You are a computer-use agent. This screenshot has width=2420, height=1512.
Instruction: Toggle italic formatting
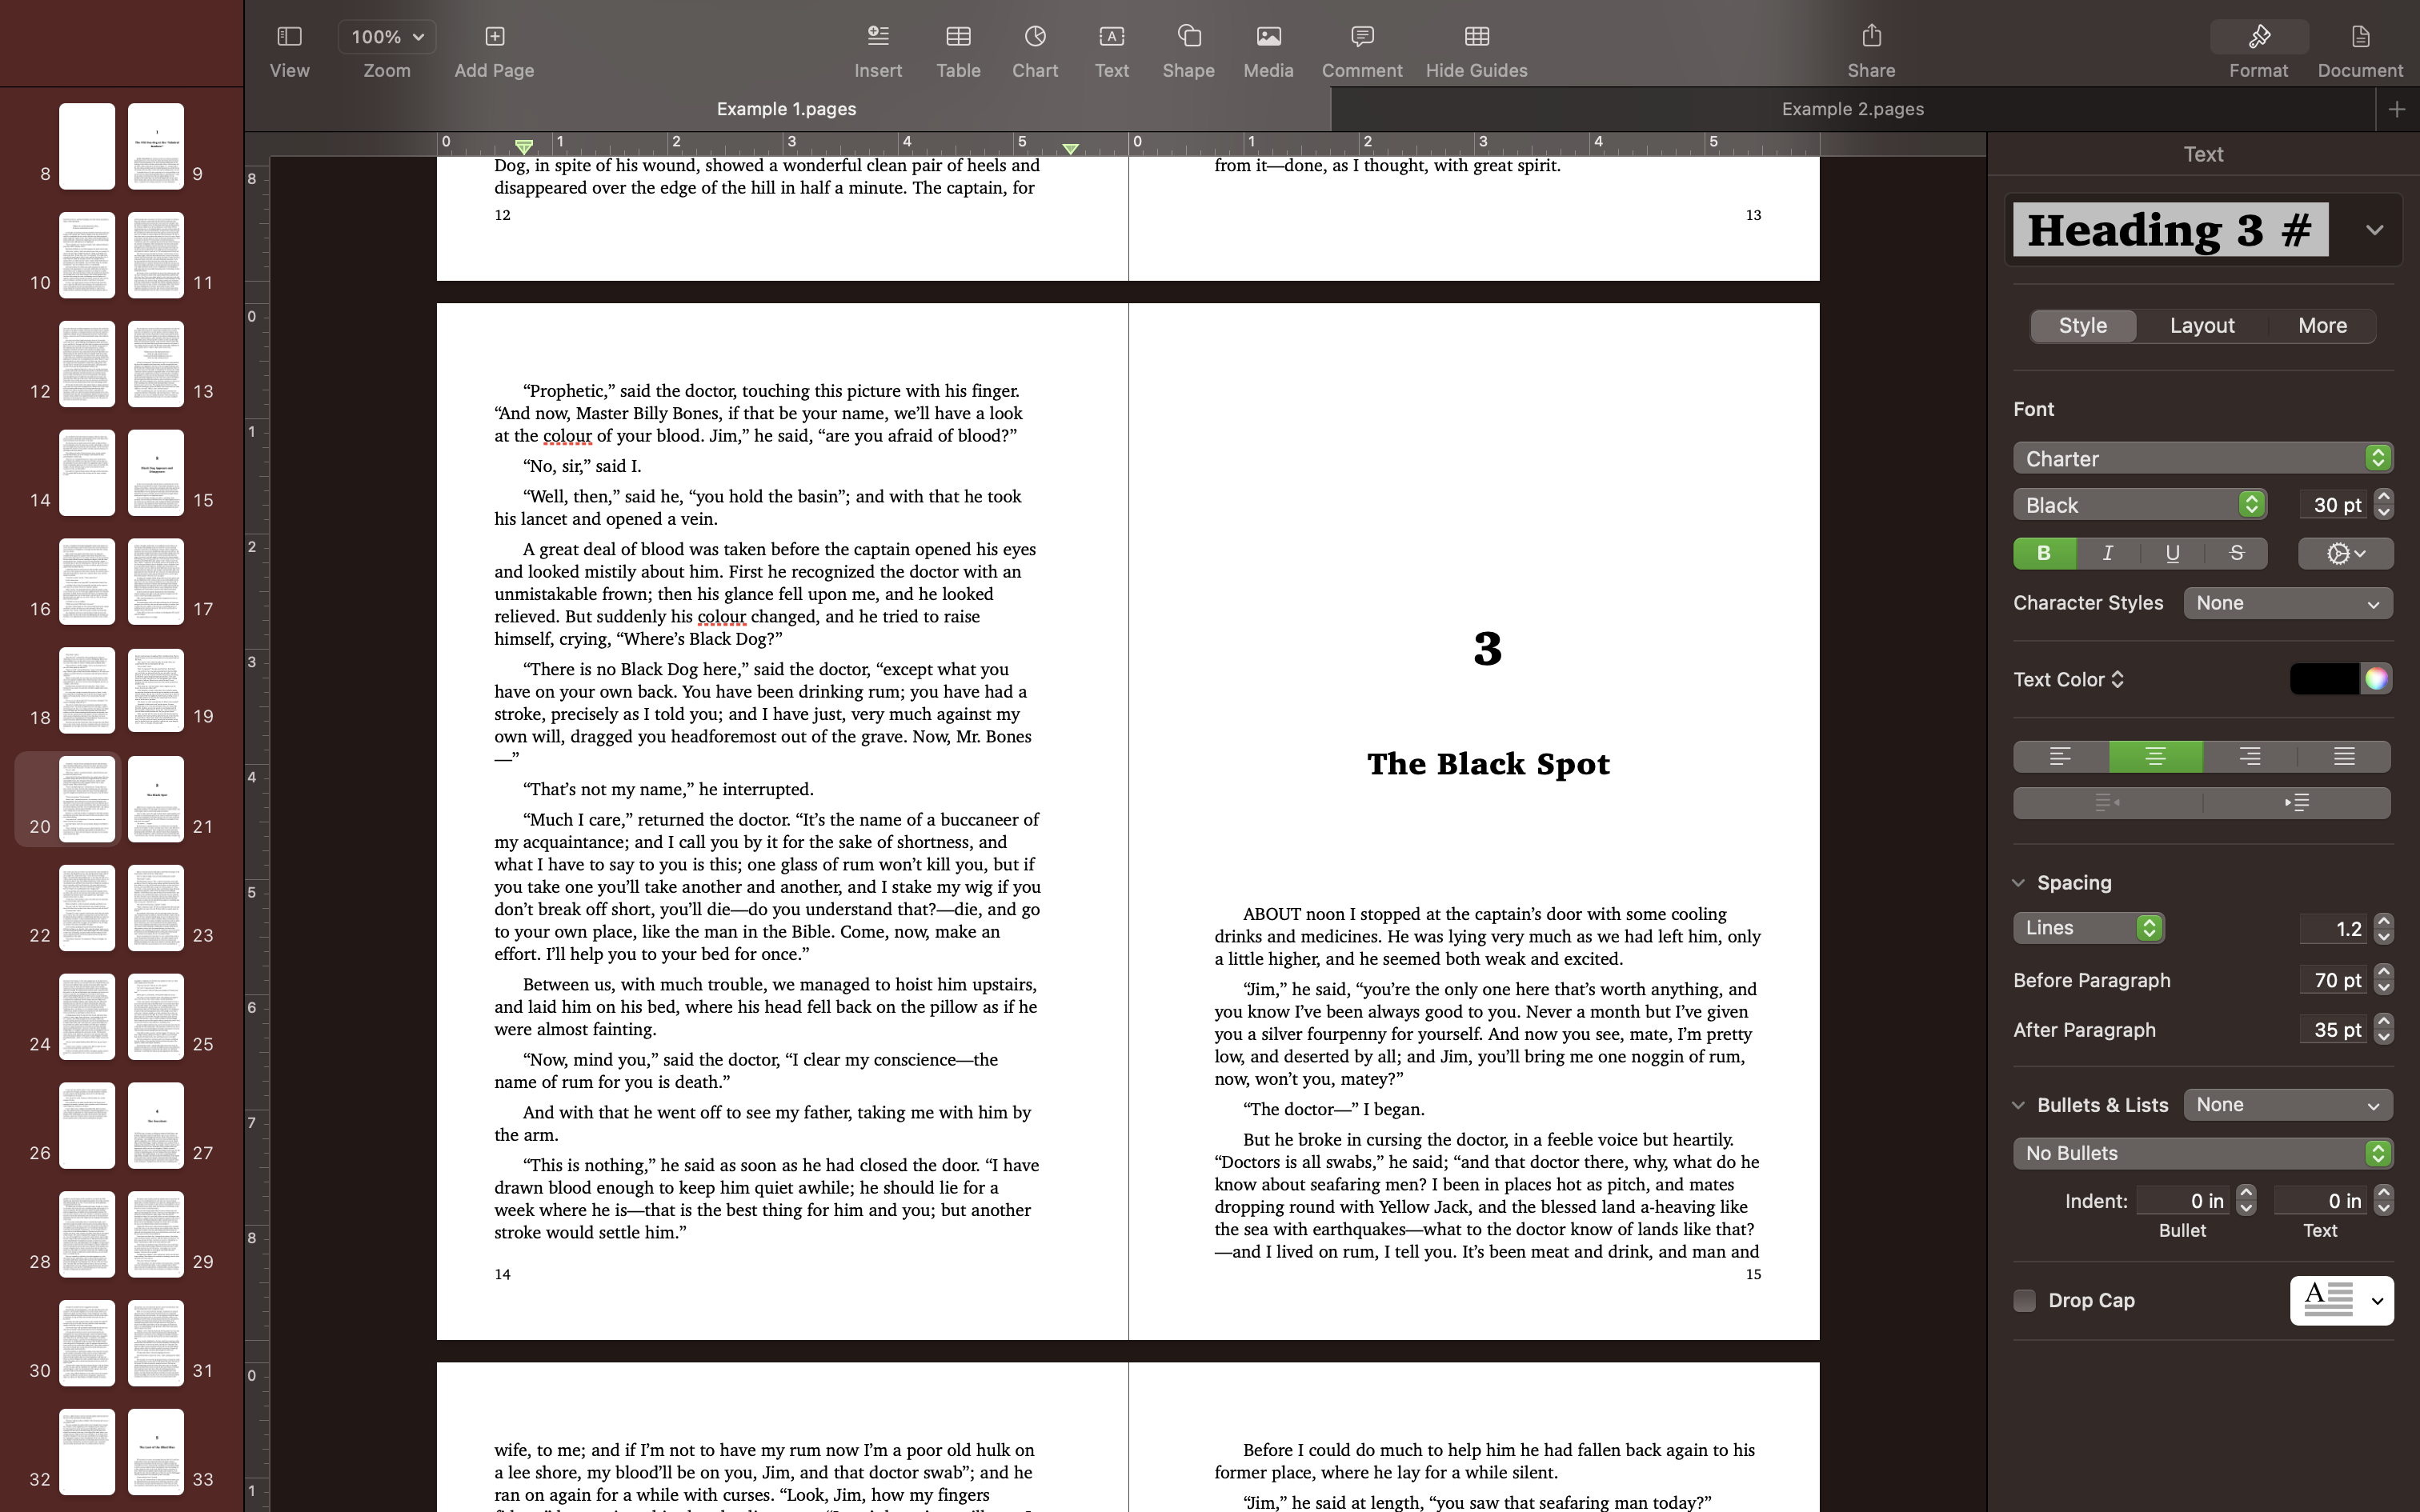(x=2106, y=553)
